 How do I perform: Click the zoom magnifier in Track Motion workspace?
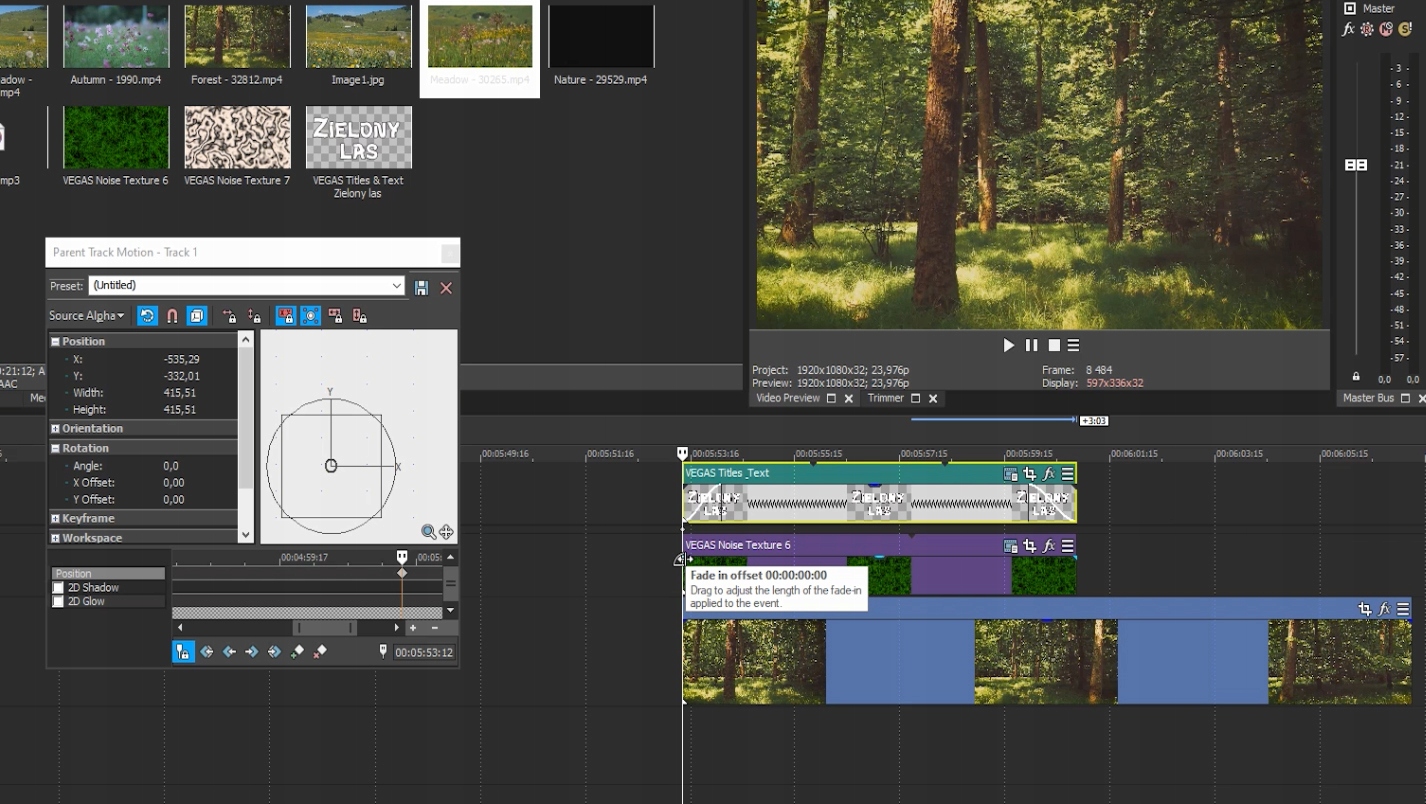428,532
